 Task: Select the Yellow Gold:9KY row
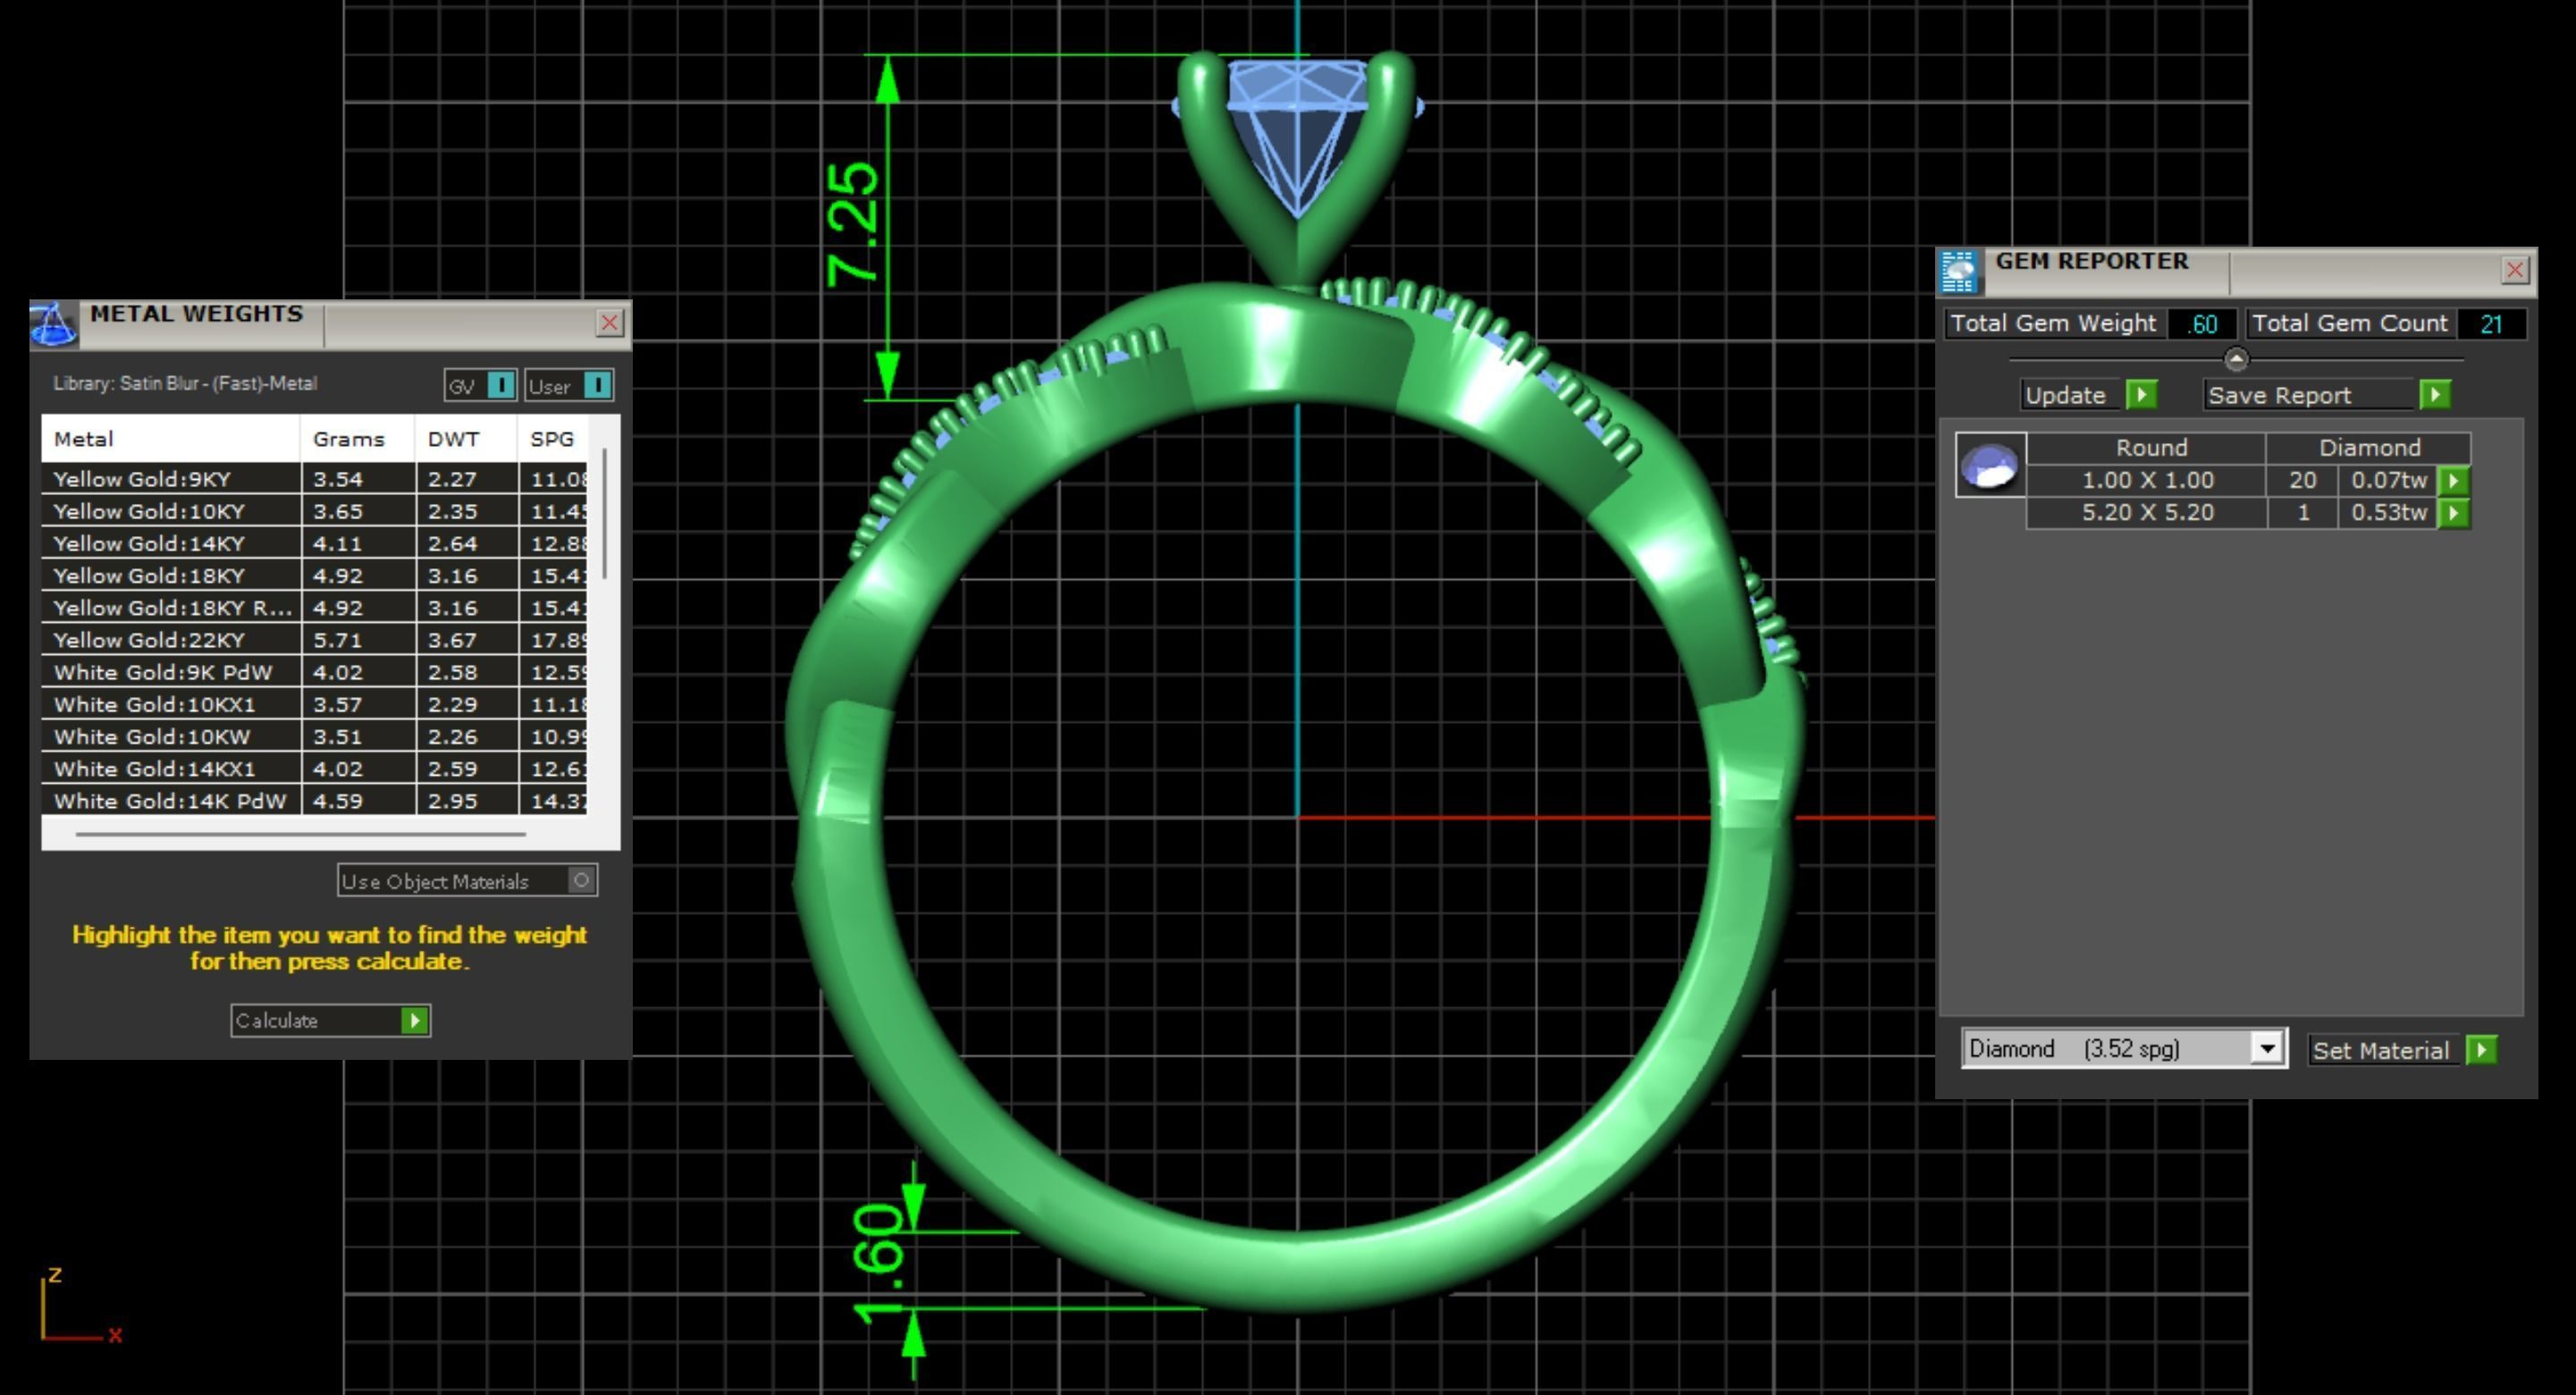pos(314,479)
